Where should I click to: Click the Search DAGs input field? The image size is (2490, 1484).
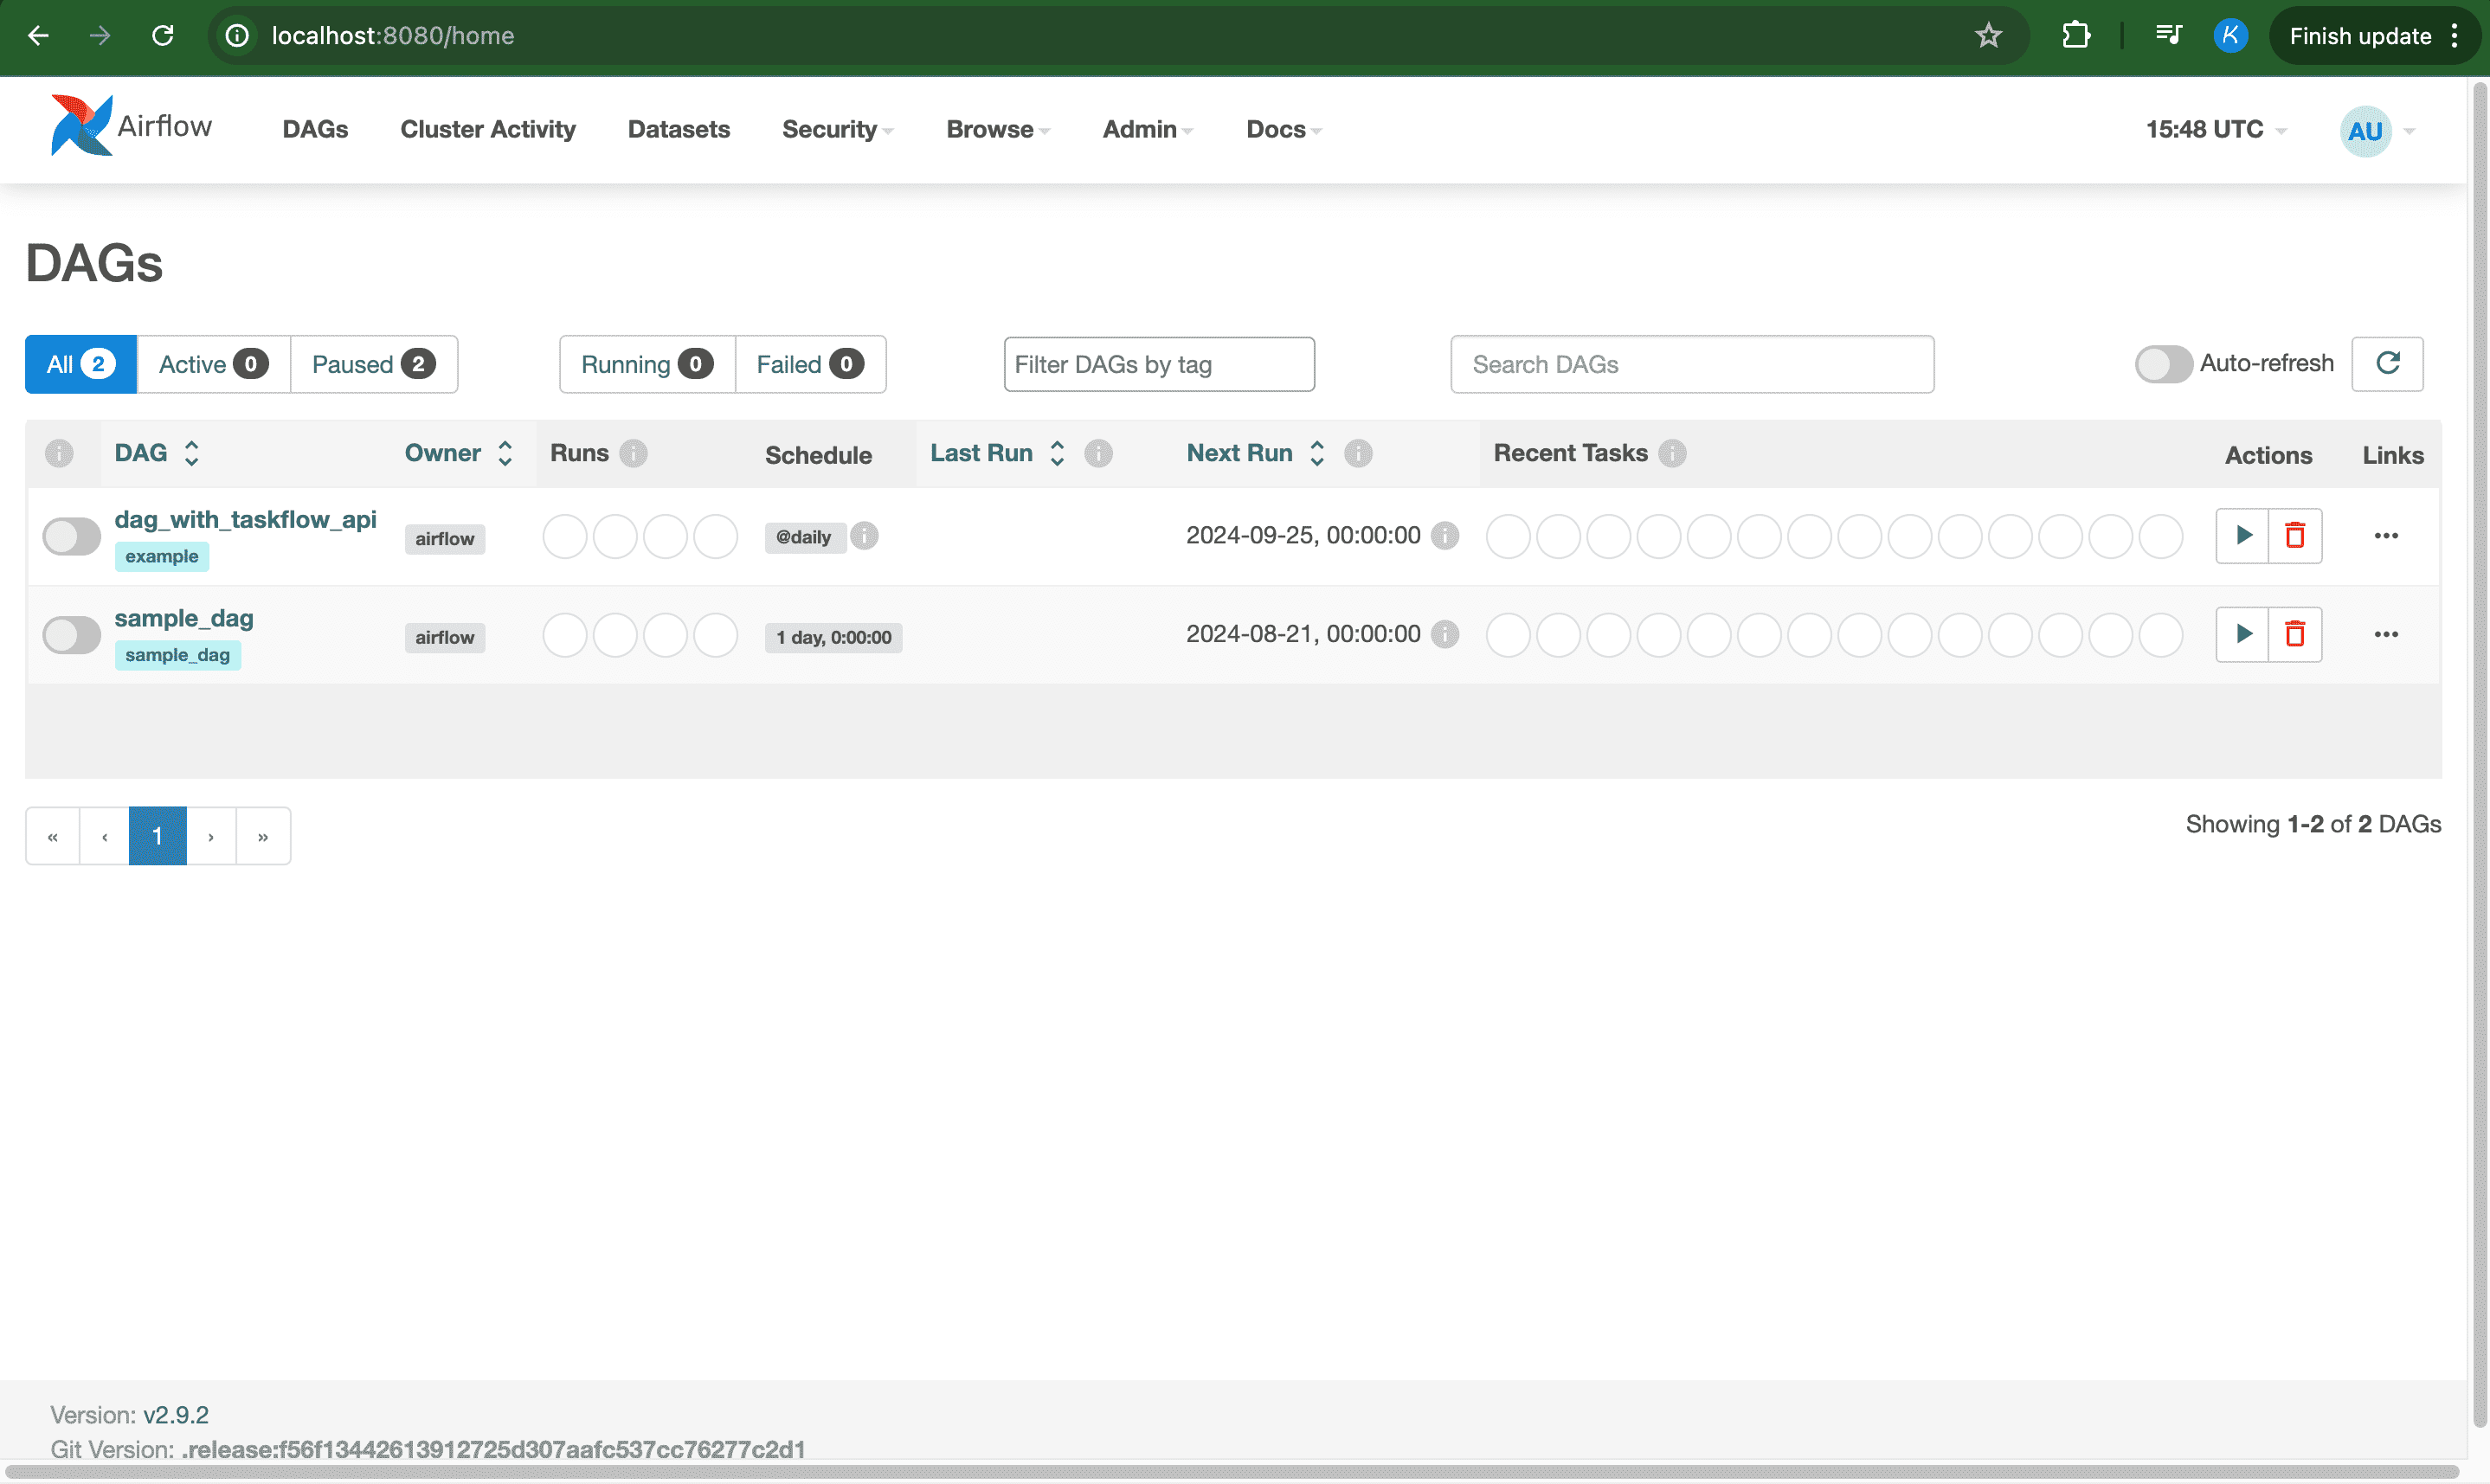click(x=1691, y=364)
